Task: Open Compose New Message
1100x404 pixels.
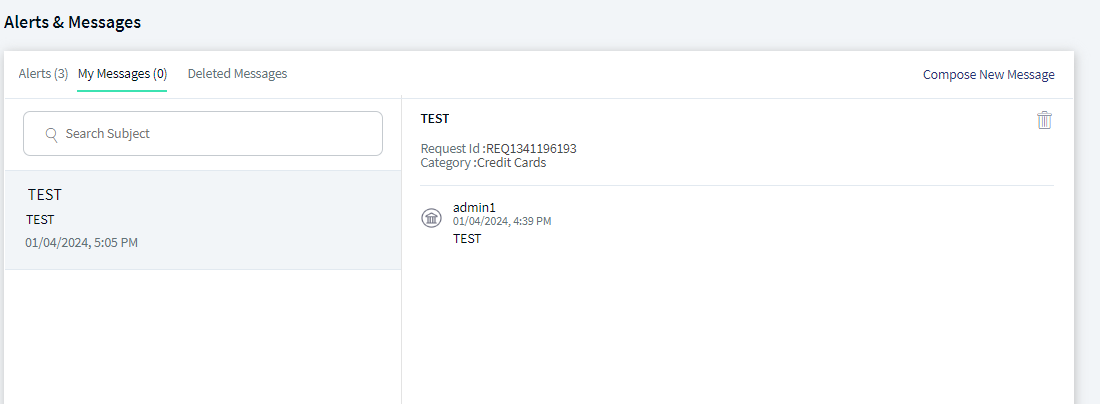Action: [x=988, y=74]
